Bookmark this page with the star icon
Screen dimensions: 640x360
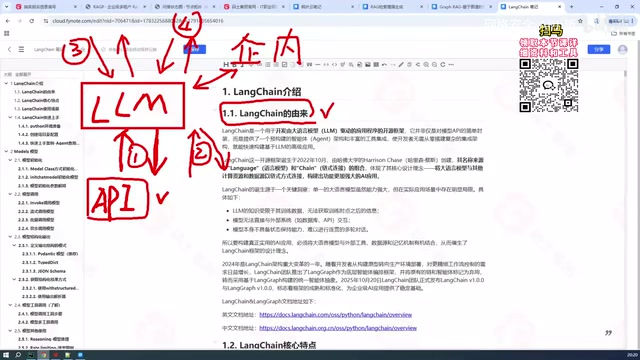point(580,21)
